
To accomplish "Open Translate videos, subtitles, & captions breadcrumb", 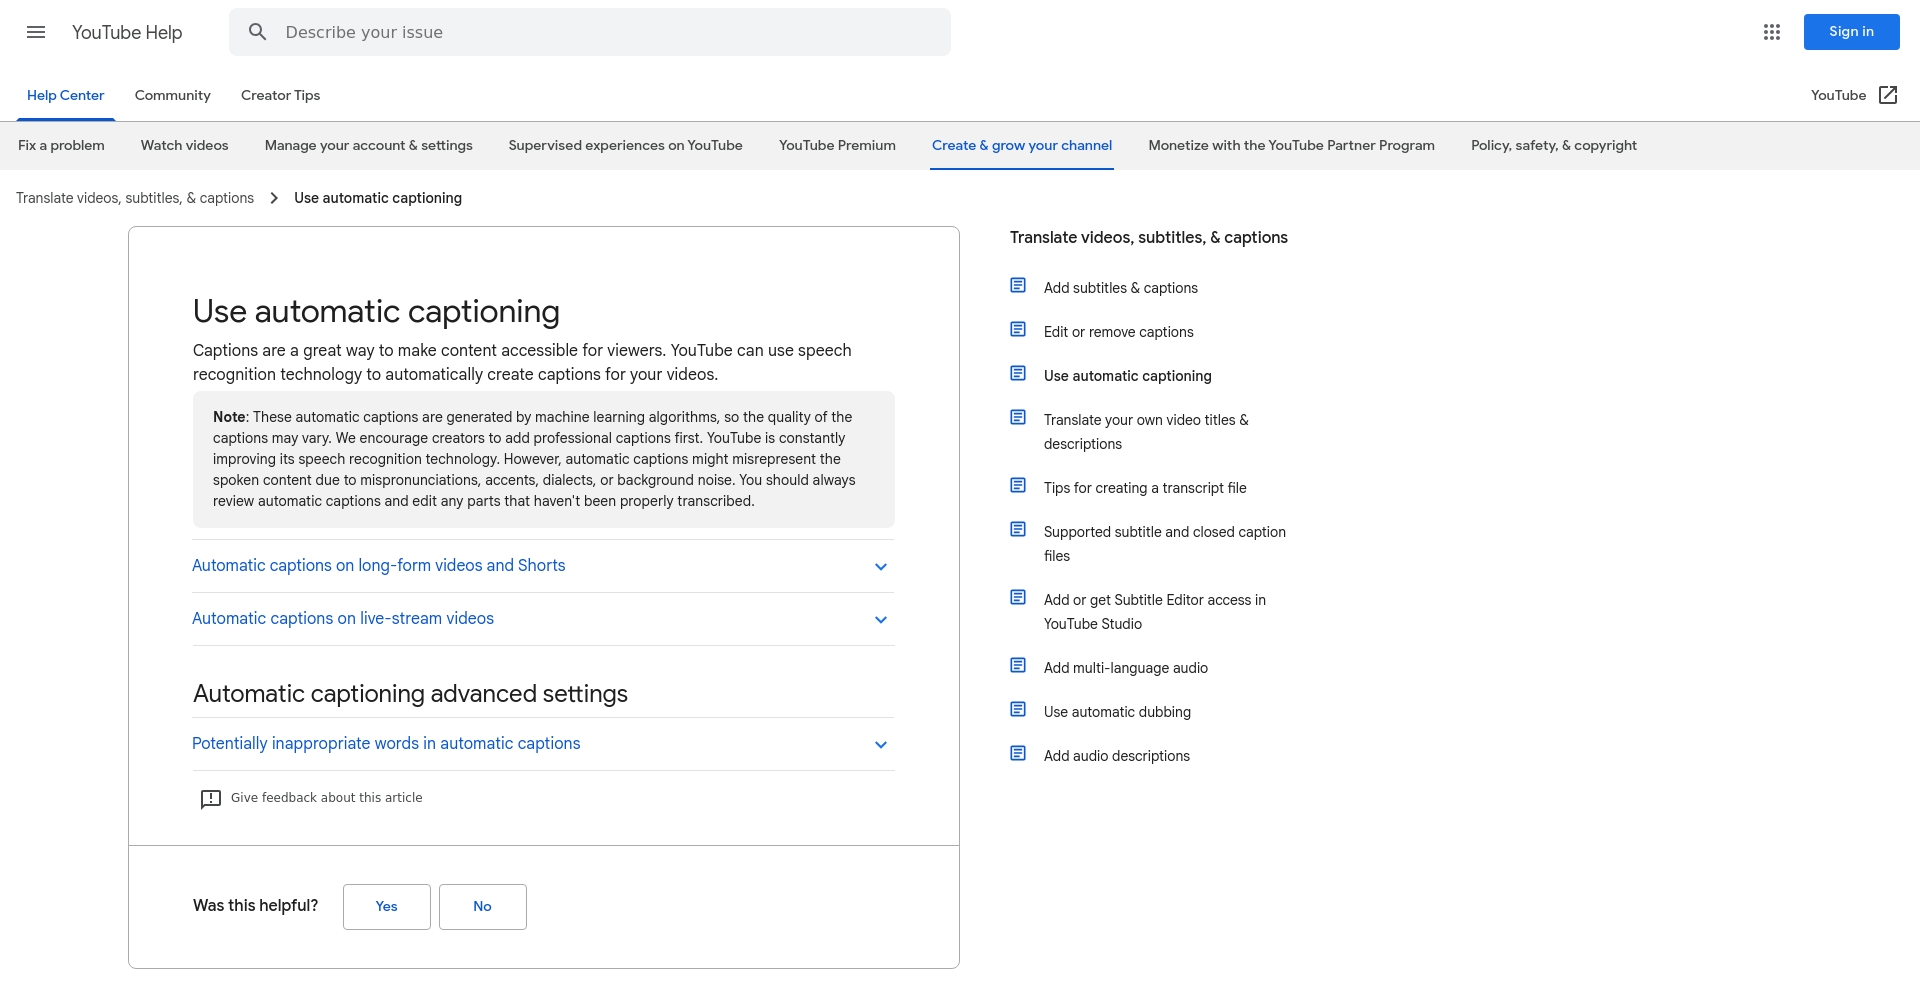I will point(135,198).
